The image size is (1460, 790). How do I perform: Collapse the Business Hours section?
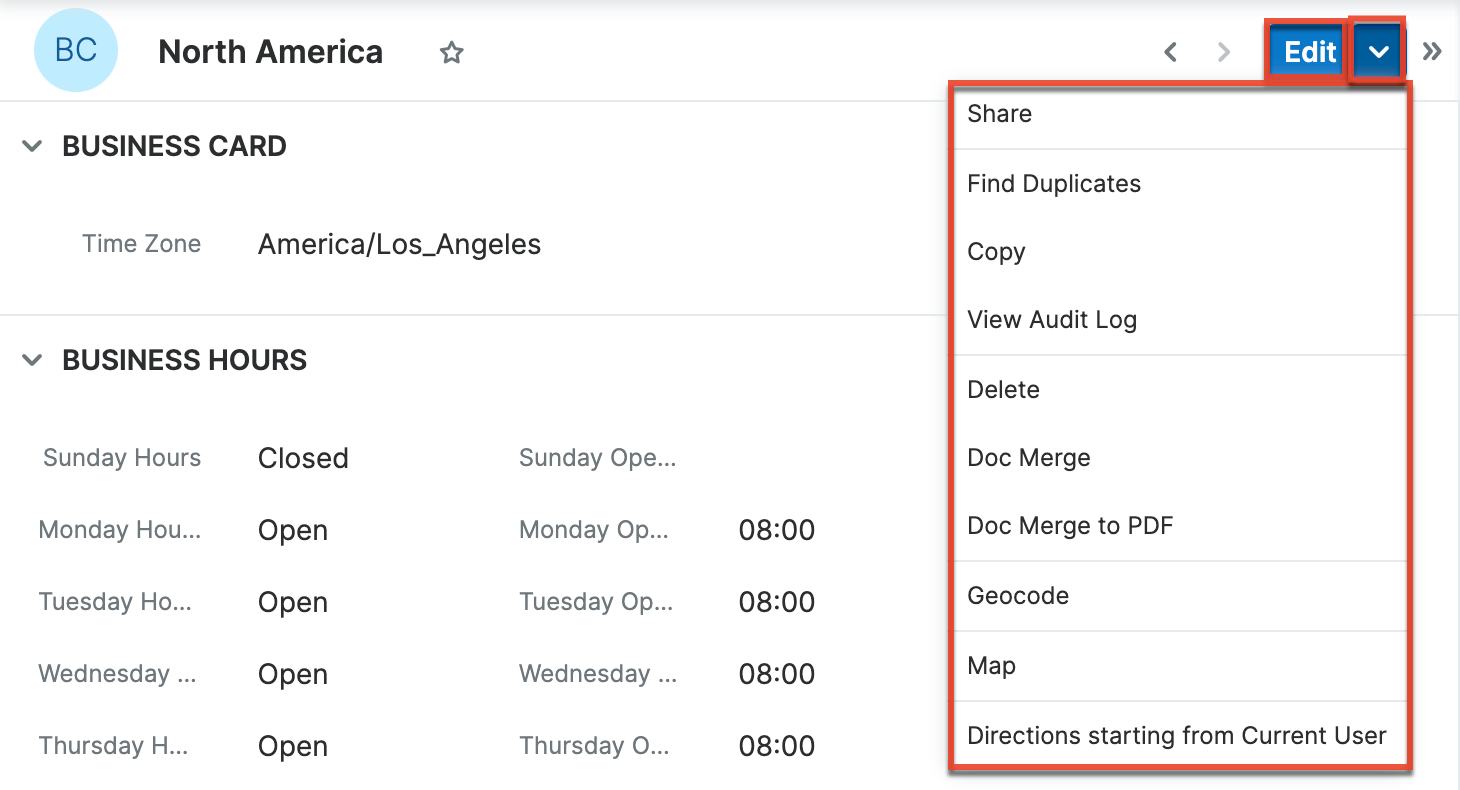(33, 360)
